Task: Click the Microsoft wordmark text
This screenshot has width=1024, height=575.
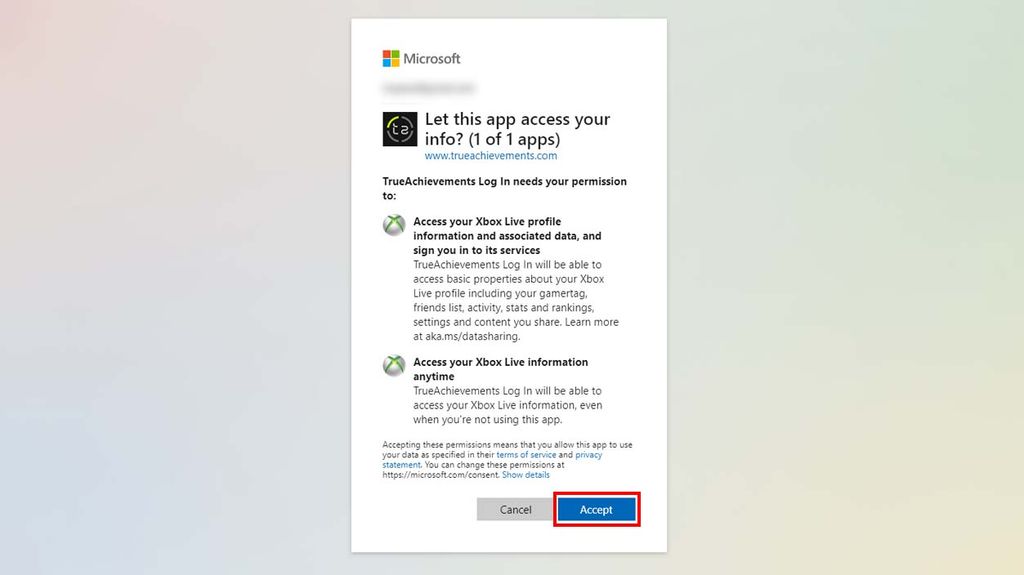Action: (432, 59)
